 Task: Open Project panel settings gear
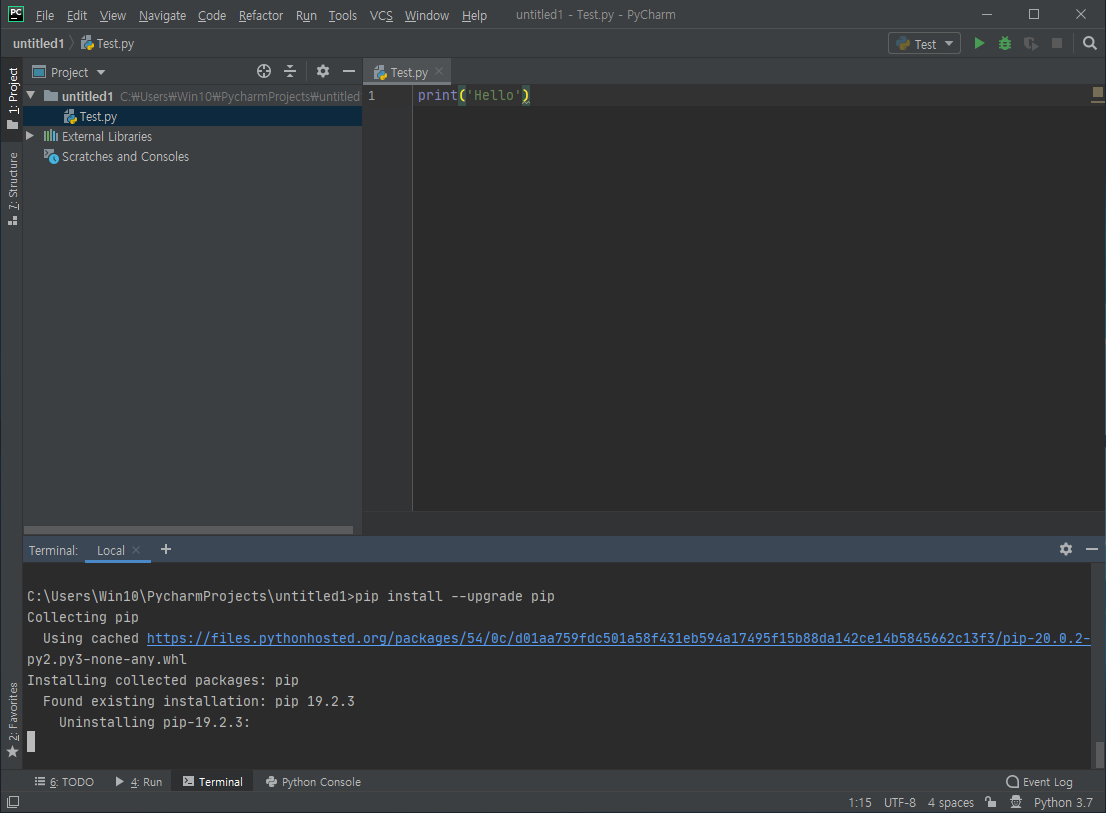[322, 71]
